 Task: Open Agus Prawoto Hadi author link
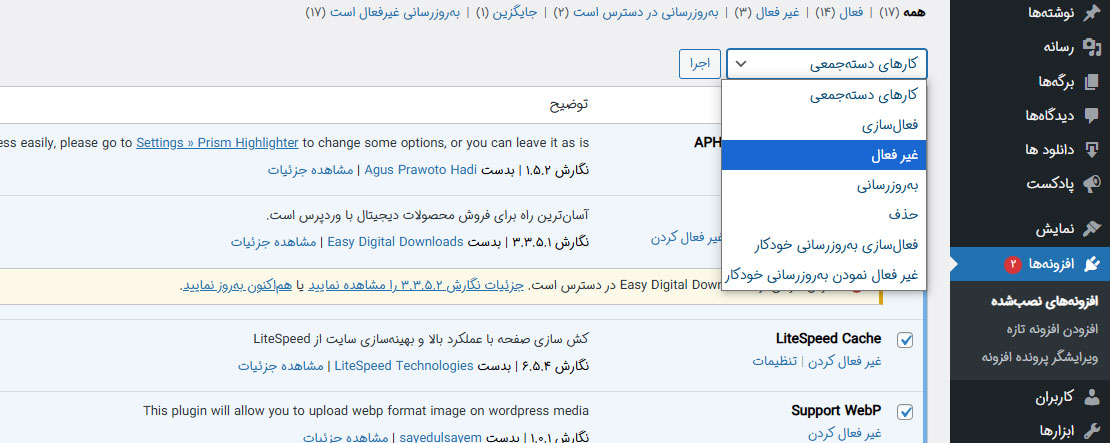pyautogui.click(x=420, y=170)
